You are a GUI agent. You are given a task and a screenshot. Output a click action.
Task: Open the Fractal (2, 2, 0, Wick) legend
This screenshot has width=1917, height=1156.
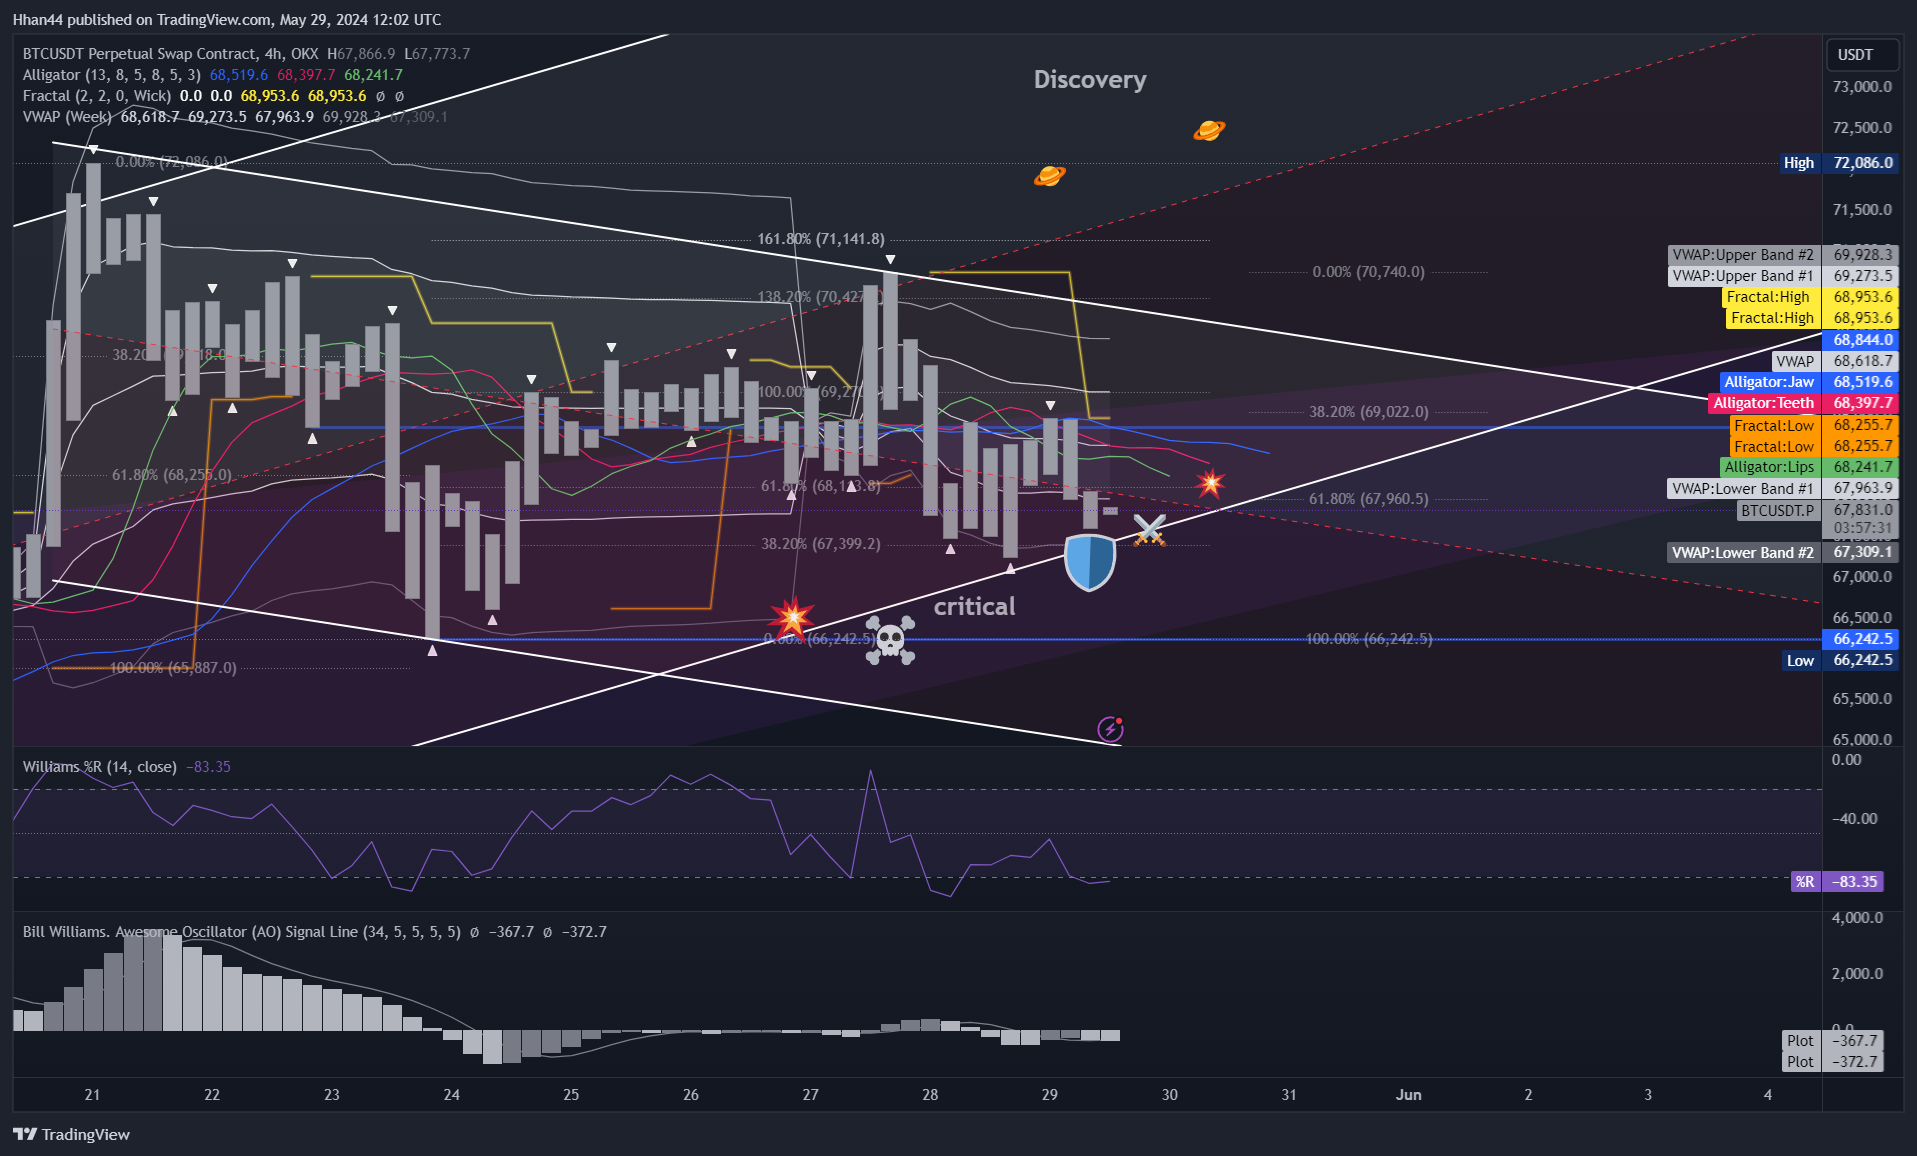(97, 96)
